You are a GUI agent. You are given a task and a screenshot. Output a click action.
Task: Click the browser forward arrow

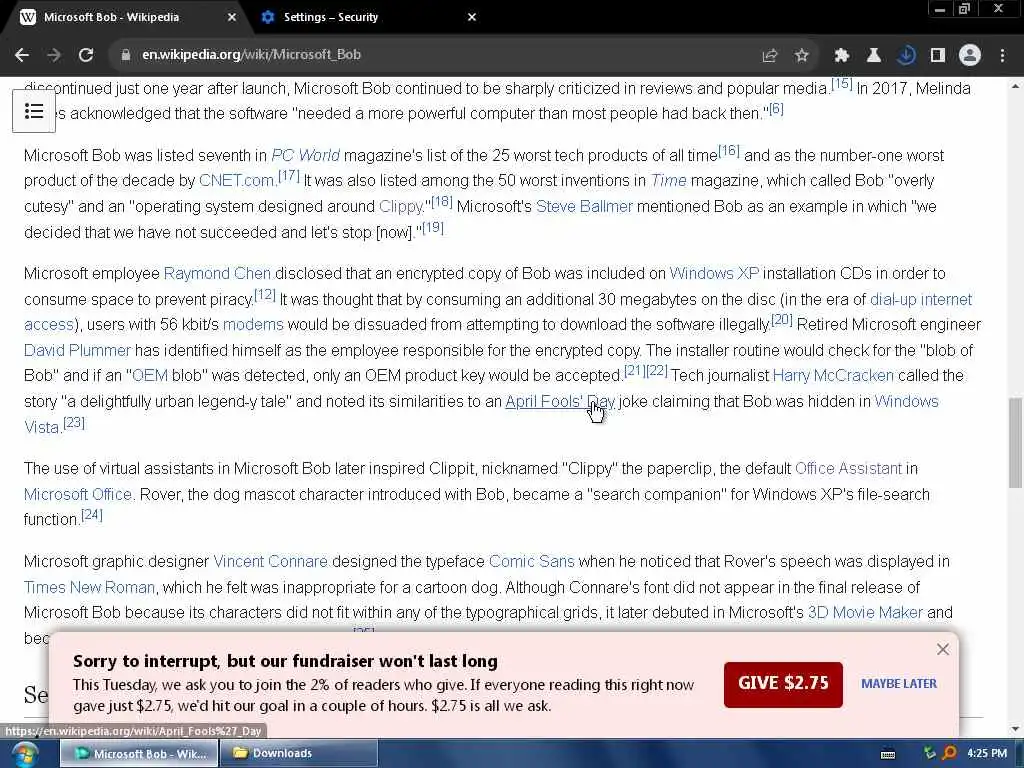point(54,55)
